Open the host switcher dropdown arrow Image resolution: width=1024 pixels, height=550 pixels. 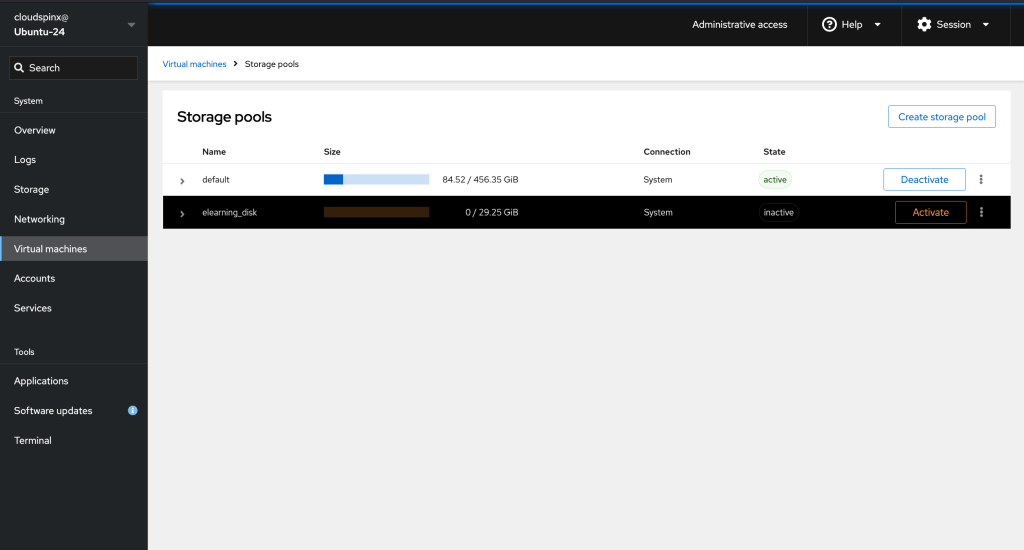pos(131,25)
